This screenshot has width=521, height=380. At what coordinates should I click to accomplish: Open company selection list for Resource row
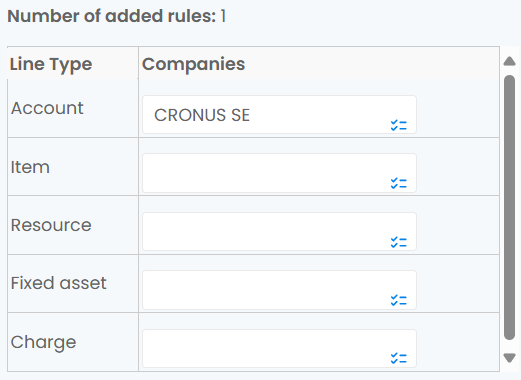click(399, 242)
